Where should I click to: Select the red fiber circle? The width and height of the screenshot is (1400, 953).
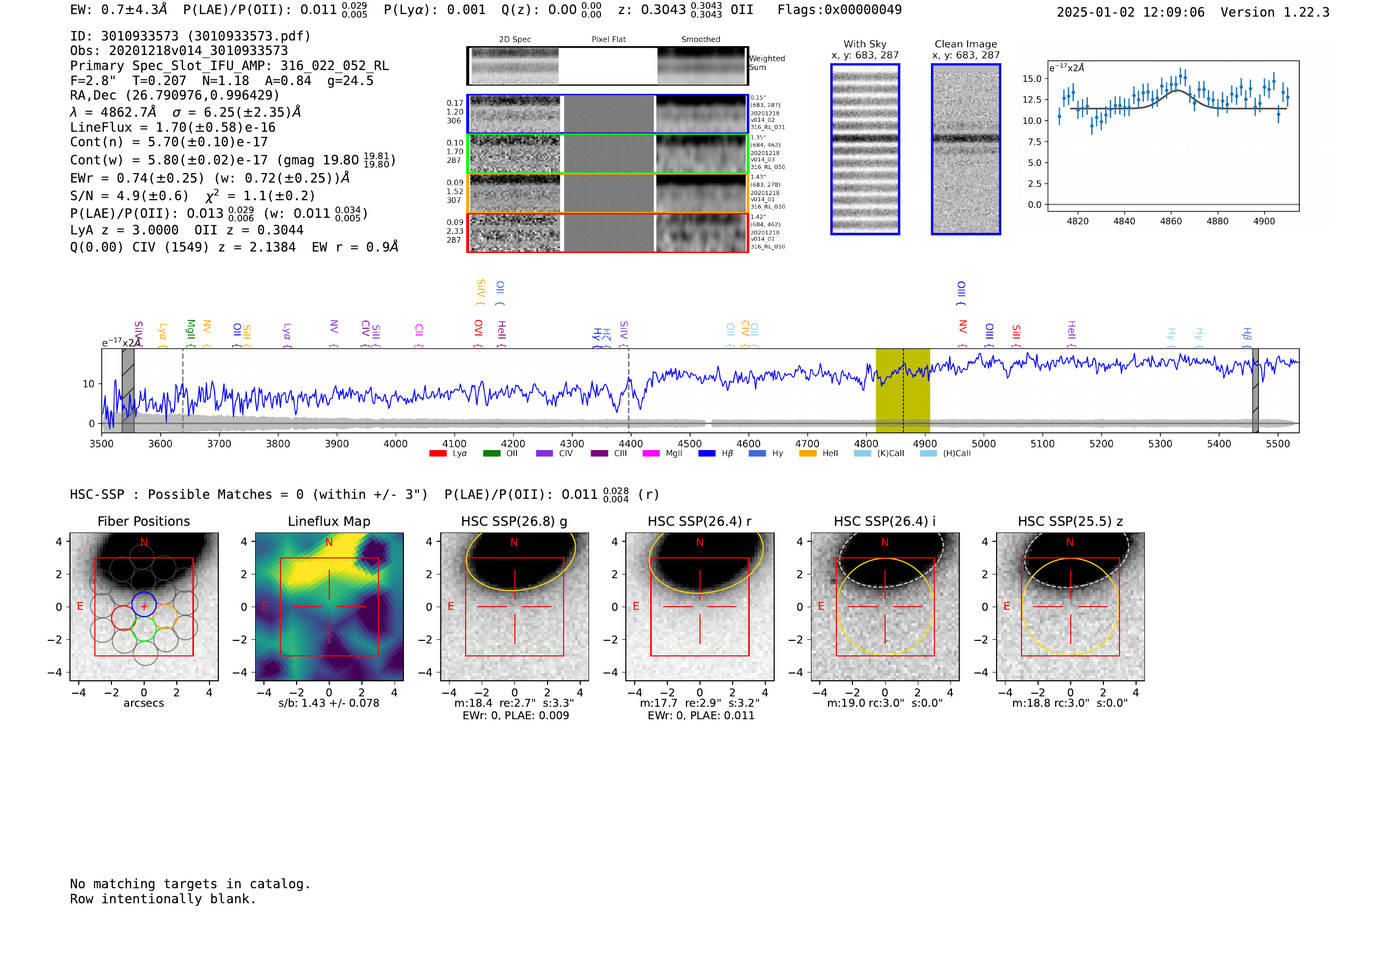[123, 617]
